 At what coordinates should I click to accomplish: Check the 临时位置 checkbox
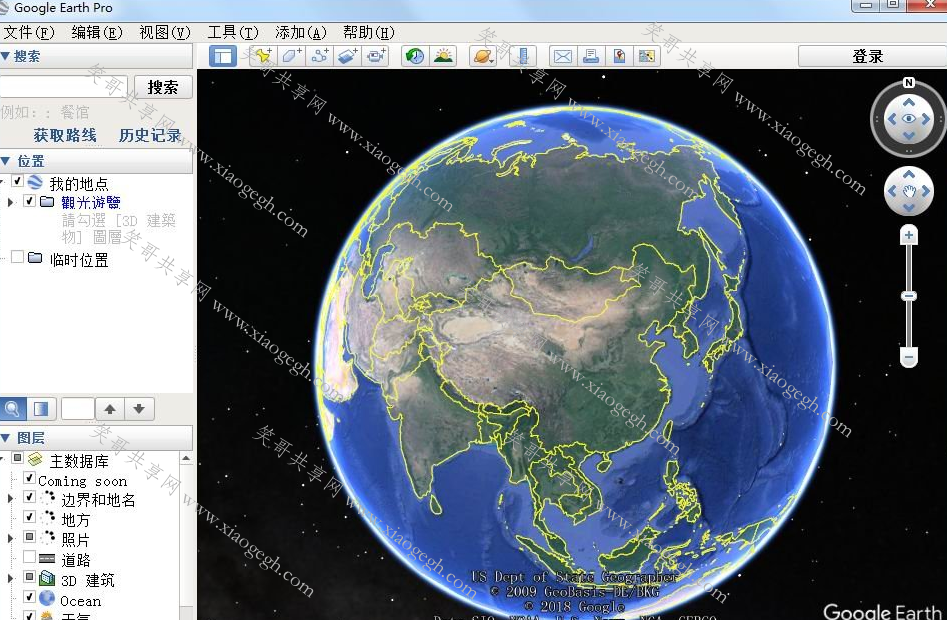(x=18, y=257)
